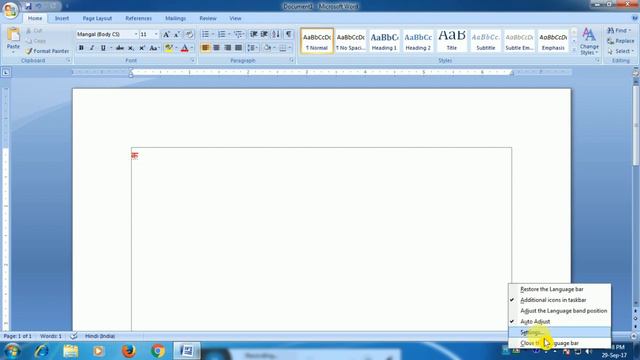
Task: Apply the Heading 1 style
Action: (x=384, y=41)
